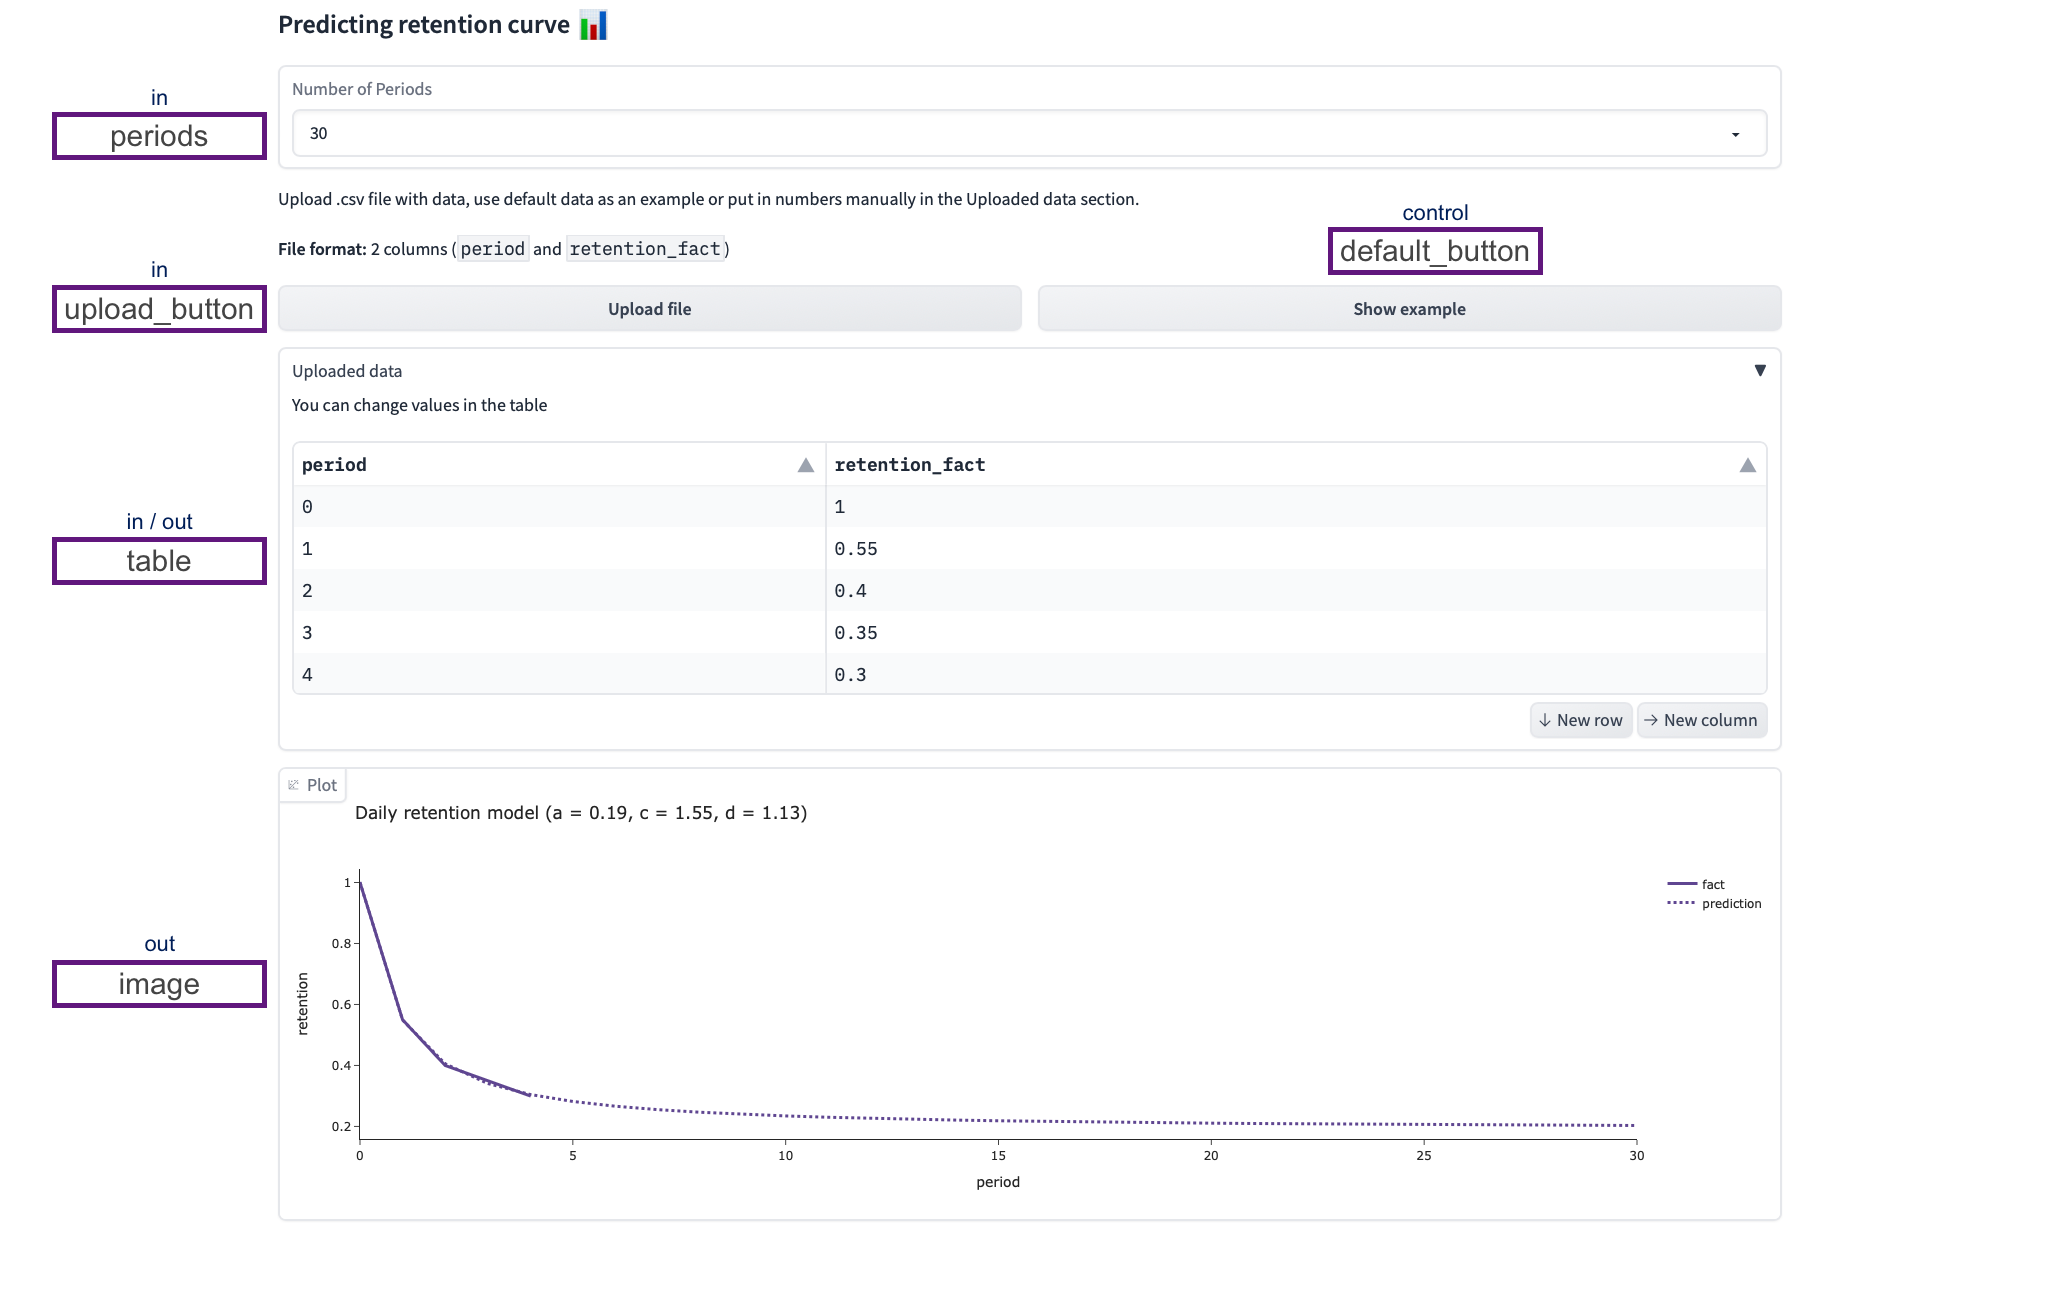Image resolution: width=2048 pixels, height=1306 pixels.
Task: Click the text 'You can change values in the table'
Action: (419, 405)
